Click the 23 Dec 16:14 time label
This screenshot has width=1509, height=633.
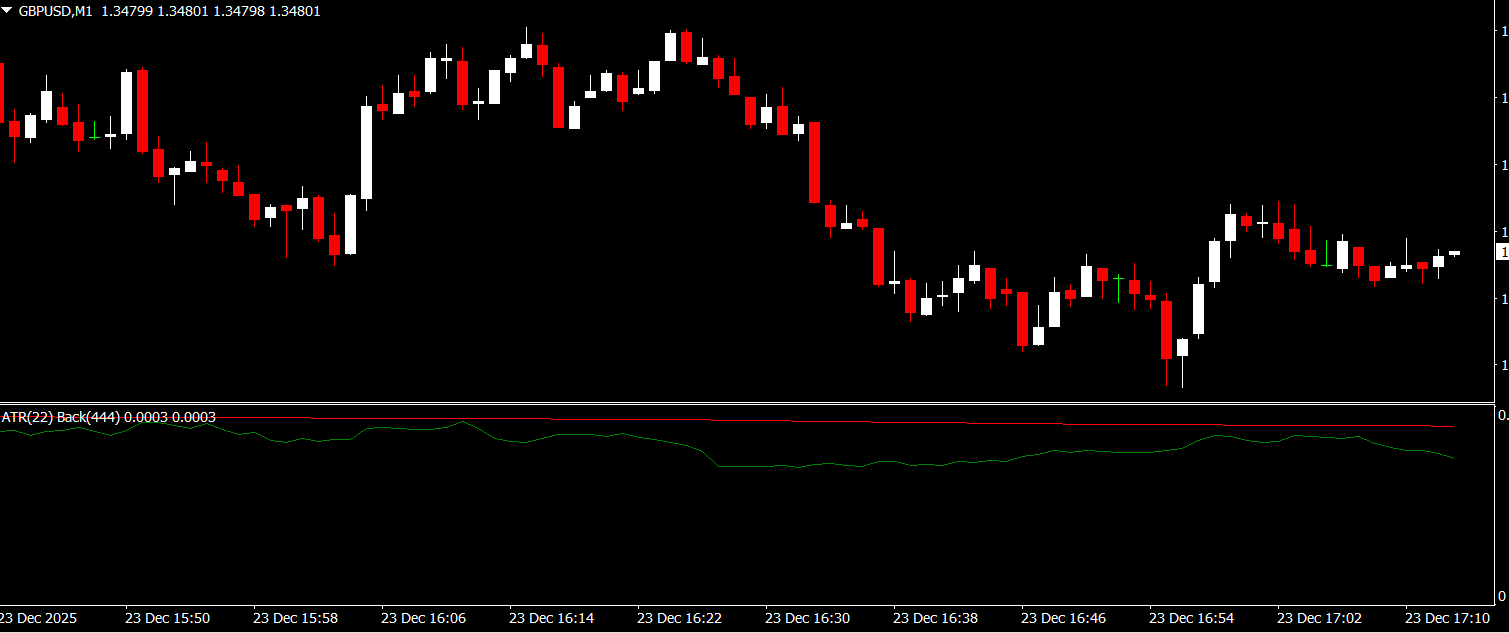(x=551, y=619)
